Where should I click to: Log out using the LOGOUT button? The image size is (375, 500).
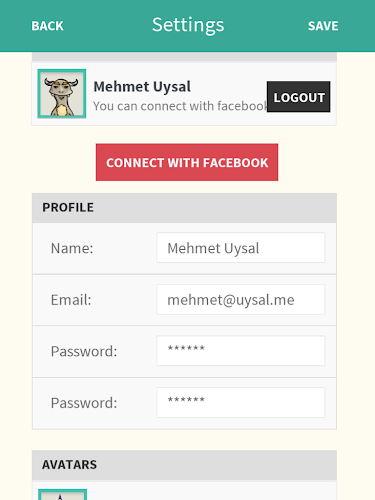point(299,97)
